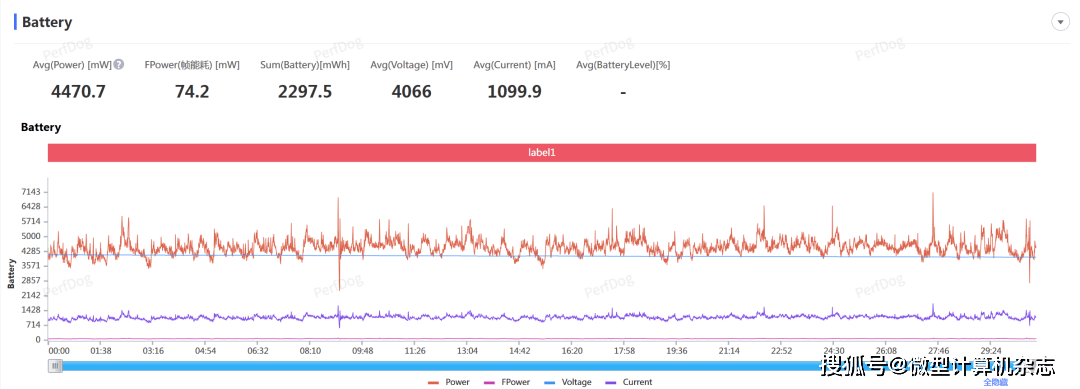
Task: Toggle the Voltage series in the legend
Action: click(568, 382)
